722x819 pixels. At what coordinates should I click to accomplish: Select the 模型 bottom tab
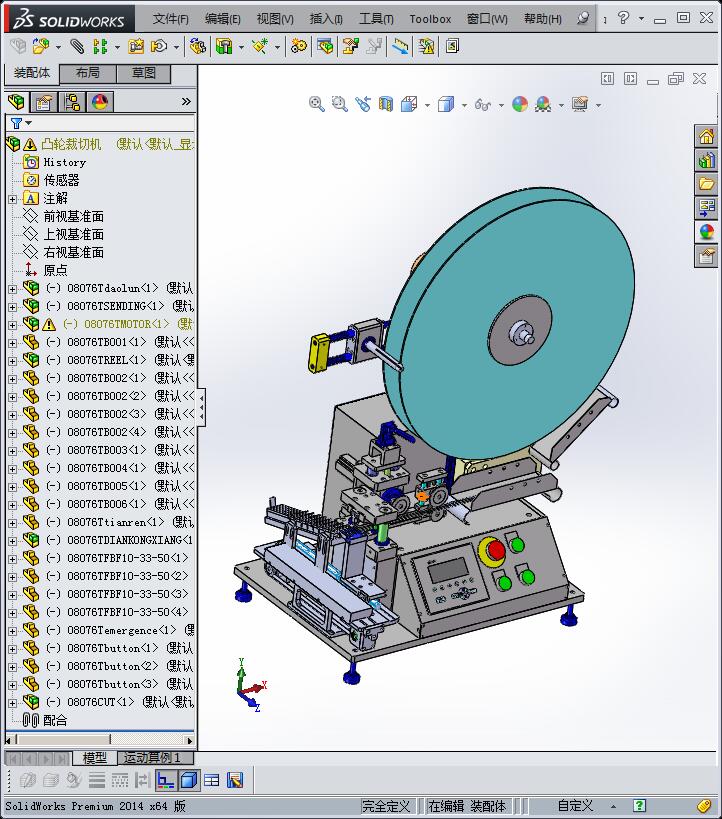click(x=95, y=757)
